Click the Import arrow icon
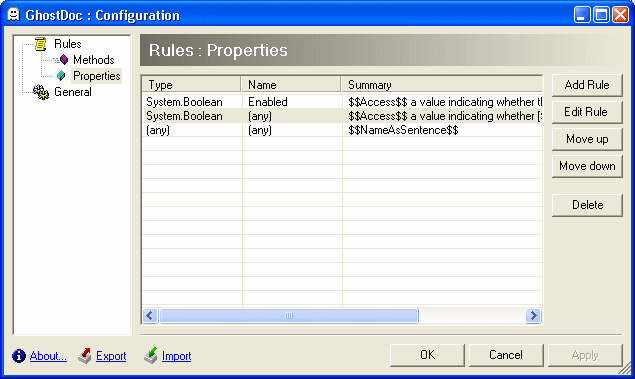 tap(151, 356)
